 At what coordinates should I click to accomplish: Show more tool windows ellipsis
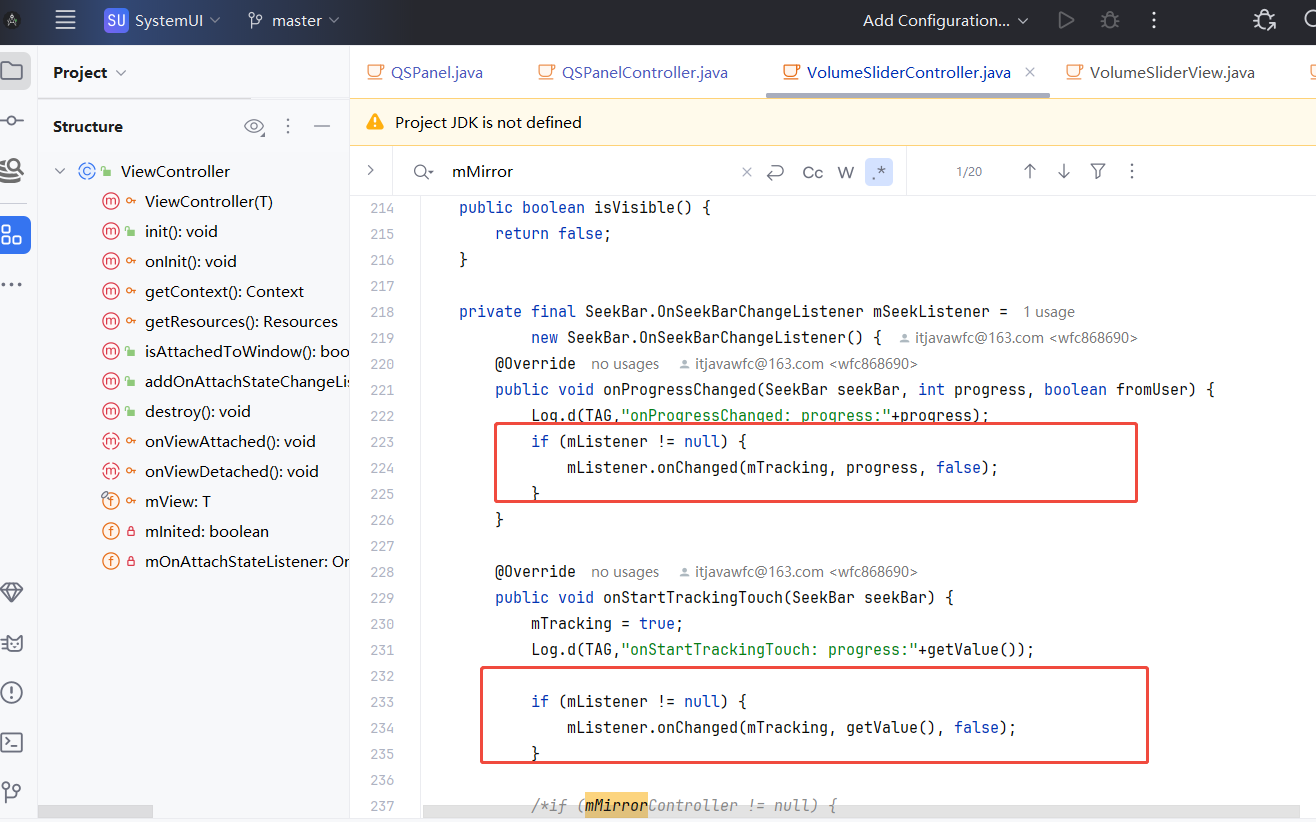coord(12,285)
